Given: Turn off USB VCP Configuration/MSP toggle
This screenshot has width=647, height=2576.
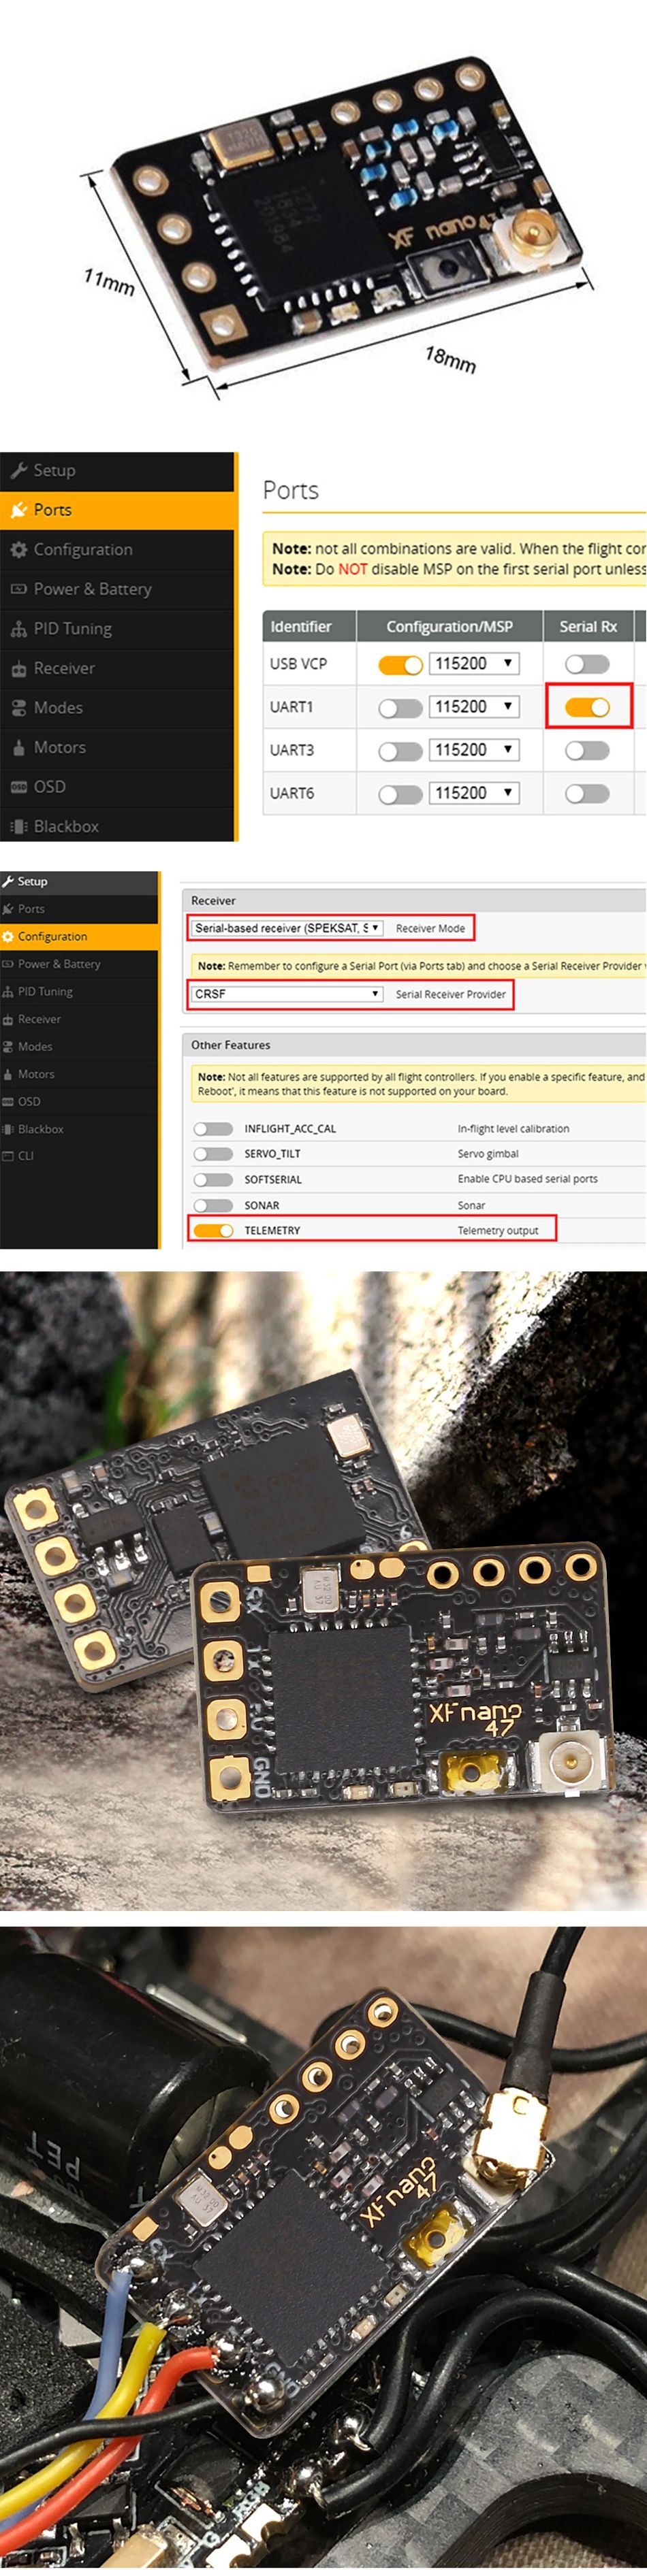Looking at the screenshot, I should click(x=400, y=664).
